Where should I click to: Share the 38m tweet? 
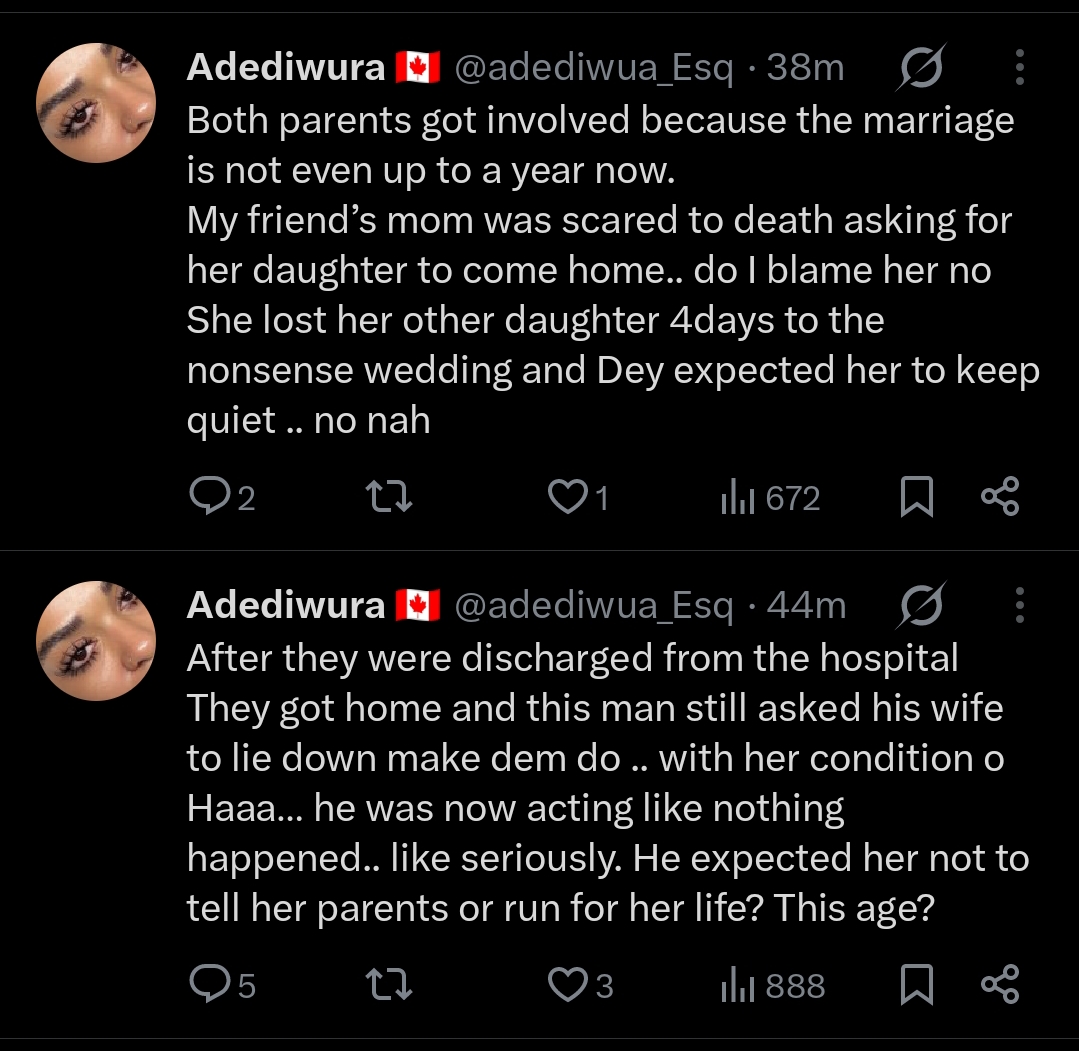pyautogui.click(x=999, y=497)
